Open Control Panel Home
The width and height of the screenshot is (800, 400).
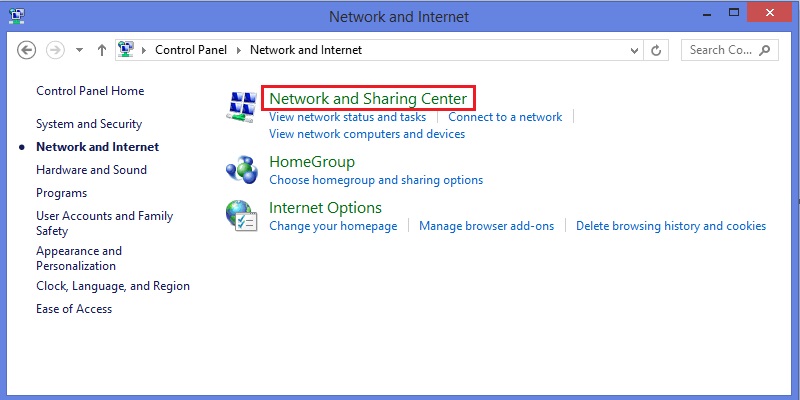click(x=90, y=91)
